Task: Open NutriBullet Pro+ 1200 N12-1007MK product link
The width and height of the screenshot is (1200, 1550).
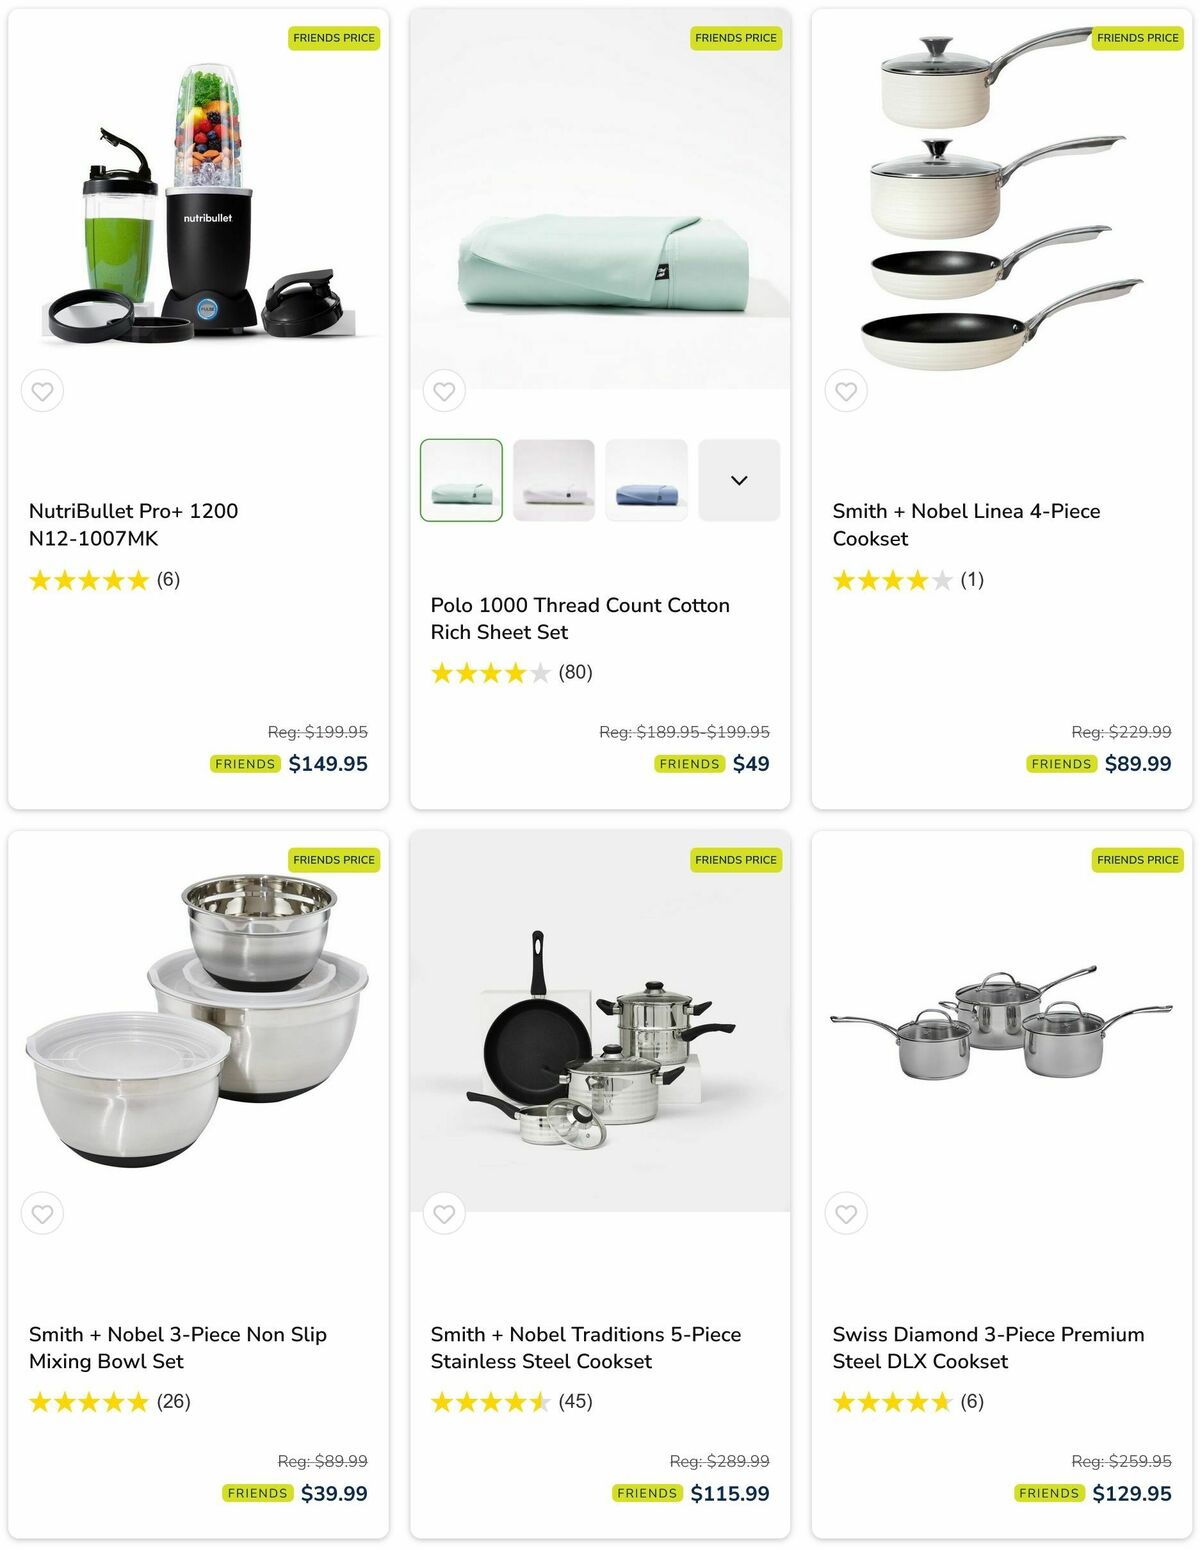Action: tap(133, 524)
